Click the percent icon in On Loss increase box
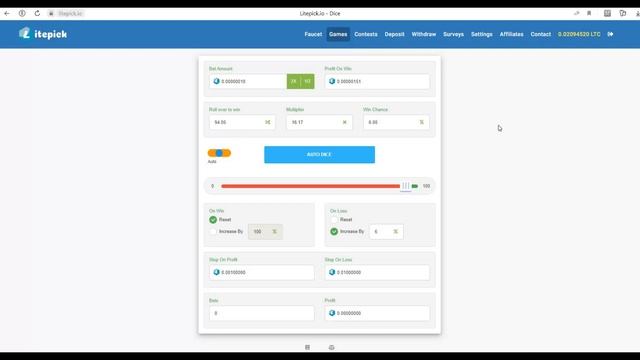Screen dimensions: 640x360 (x=395, y=231)
